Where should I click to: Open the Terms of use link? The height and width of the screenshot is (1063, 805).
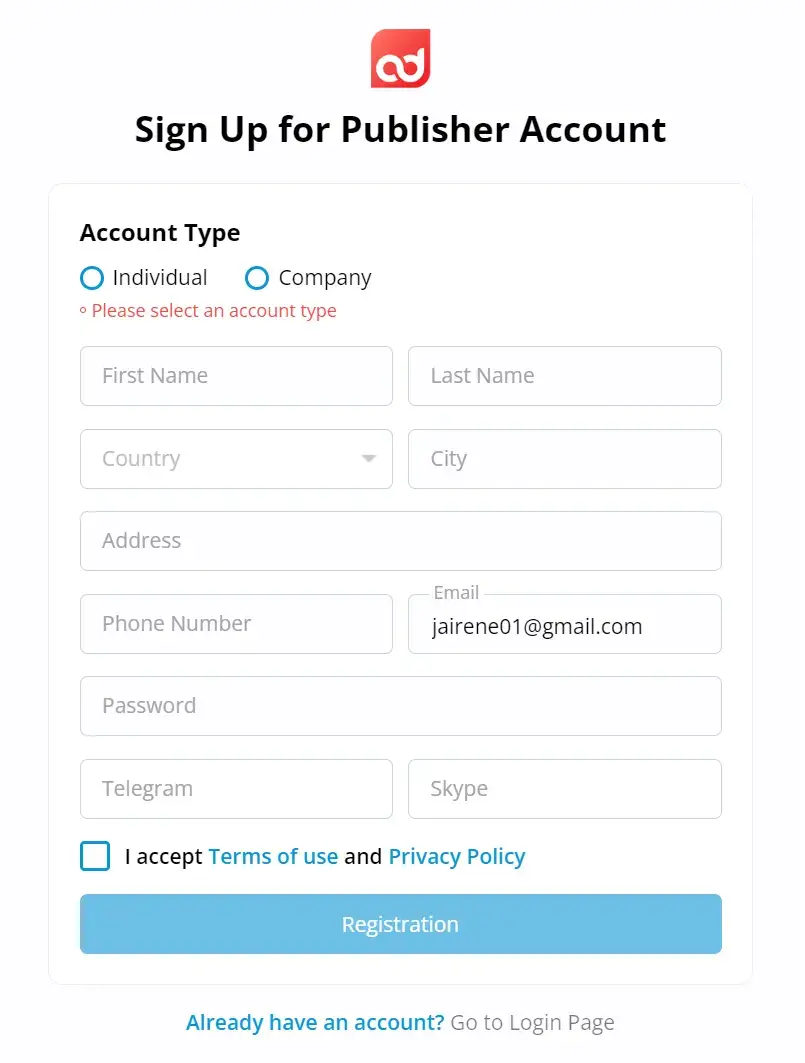pos(273,856)
